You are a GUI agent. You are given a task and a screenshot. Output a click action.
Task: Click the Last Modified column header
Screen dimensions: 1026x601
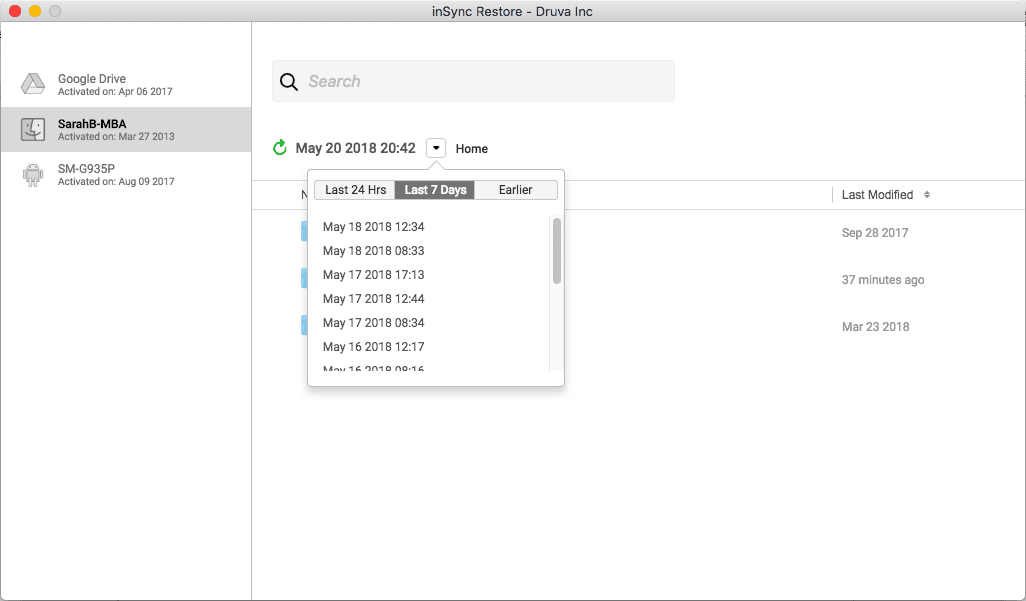click(877, 195)
